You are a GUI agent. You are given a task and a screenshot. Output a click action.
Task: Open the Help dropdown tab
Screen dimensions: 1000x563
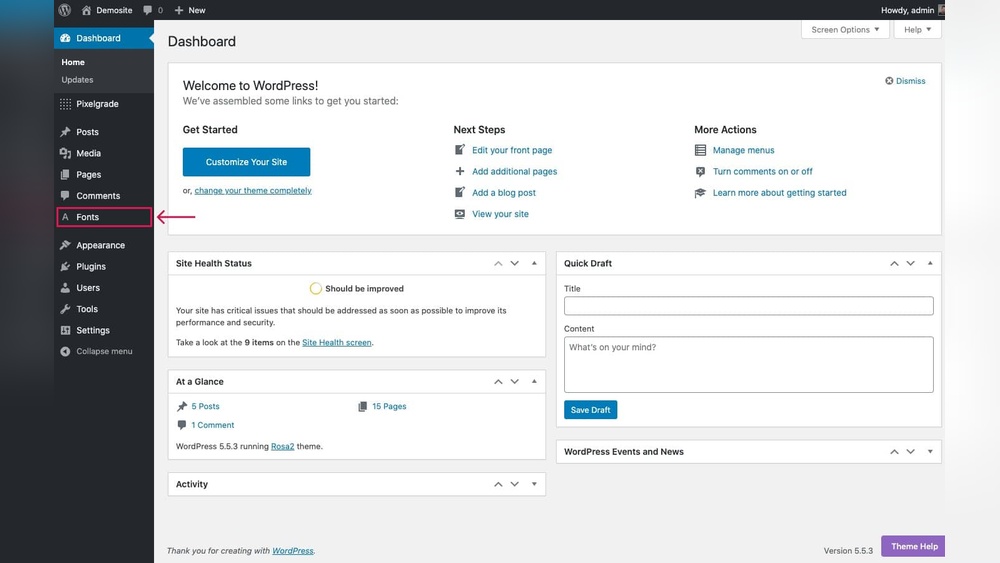coord(917,29)
